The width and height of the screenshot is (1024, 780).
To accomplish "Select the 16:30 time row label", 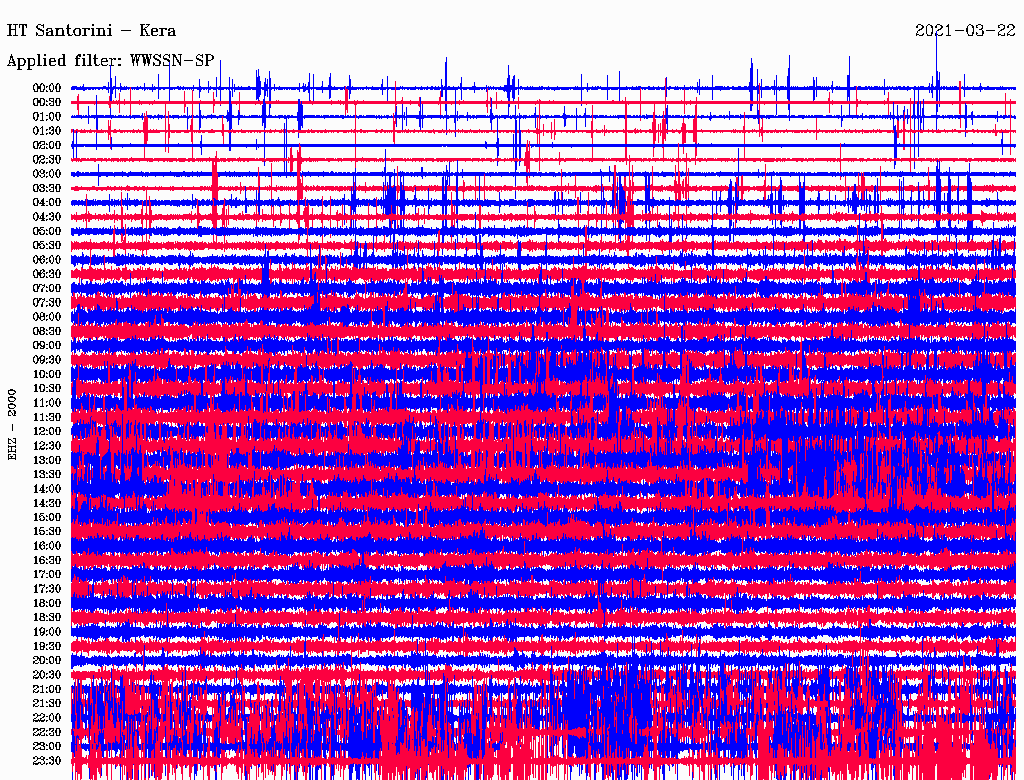I will point(47,561).
